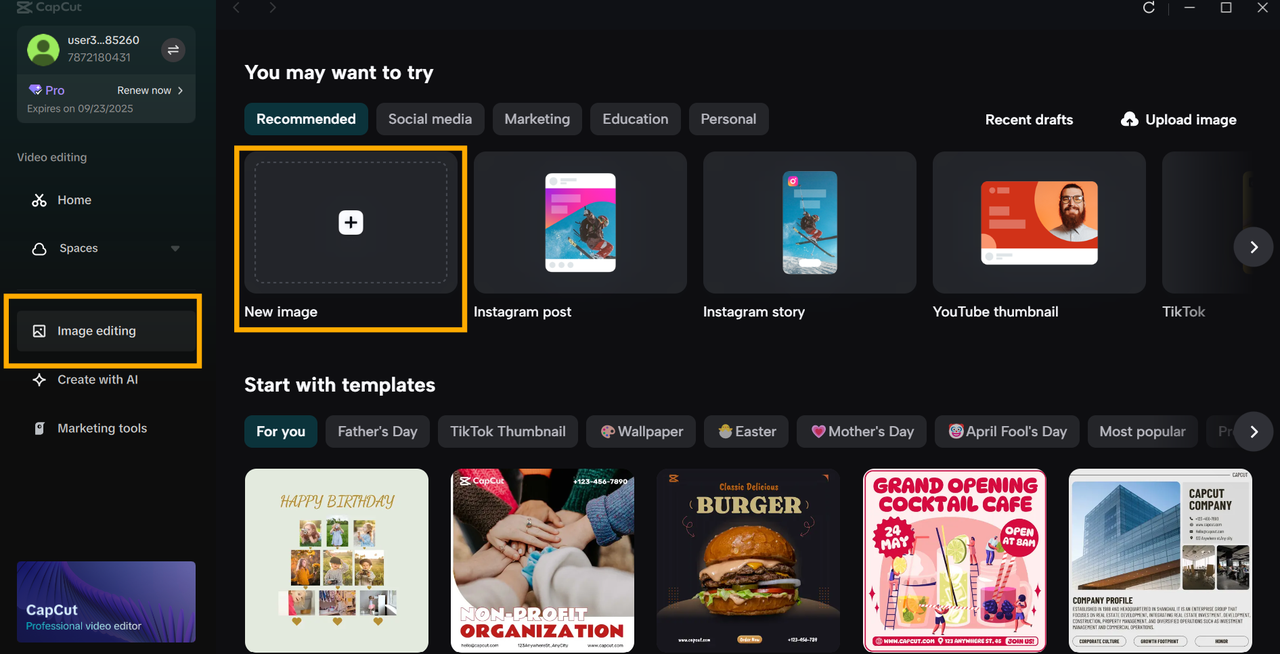This screenshot has height=654, width=1280.
Task: Open the Burger template thumbnail
Action: point(748,560)
